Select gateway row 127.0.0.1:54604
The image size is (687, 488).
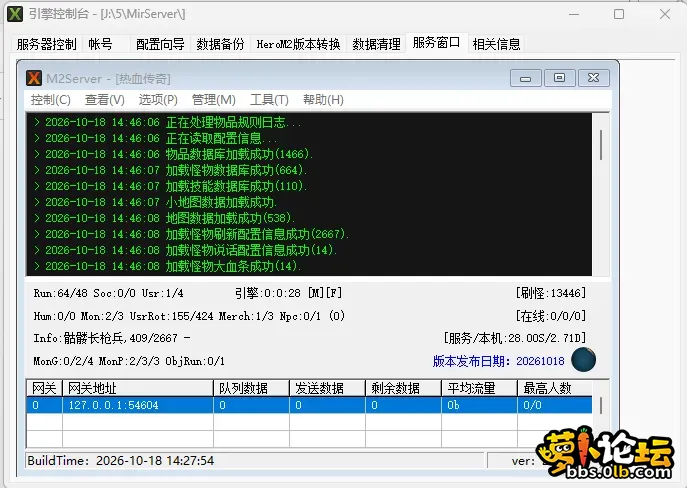(309, 405)
